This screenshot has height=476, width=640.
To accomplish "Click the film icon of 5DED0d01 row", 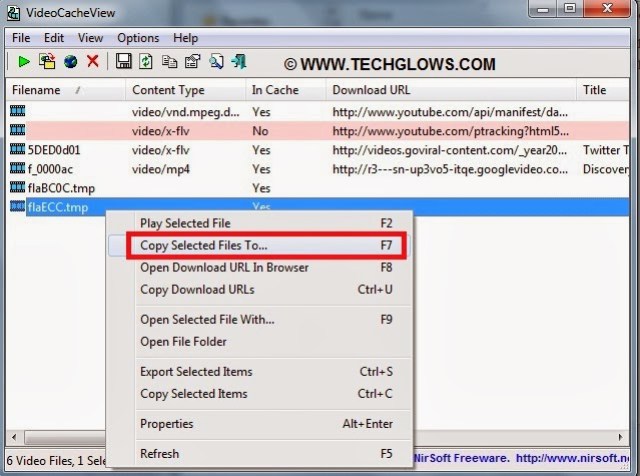I will 18,149.
